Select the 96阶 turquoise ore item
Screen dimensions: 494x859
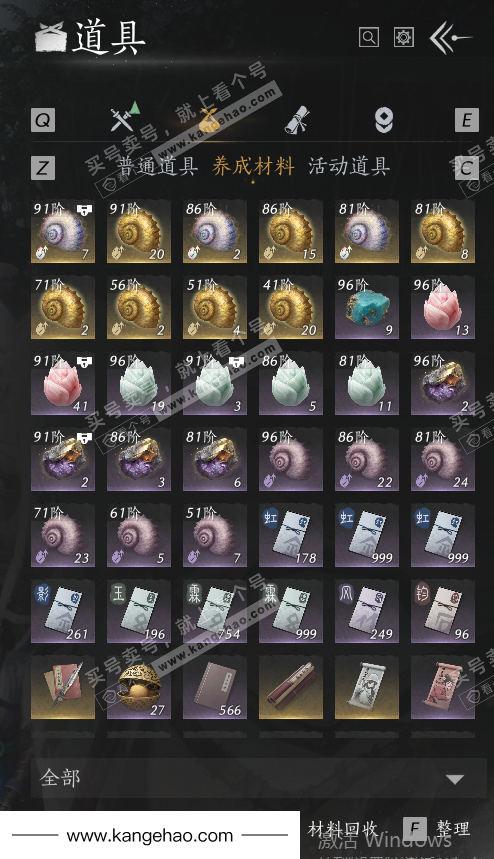367,307
